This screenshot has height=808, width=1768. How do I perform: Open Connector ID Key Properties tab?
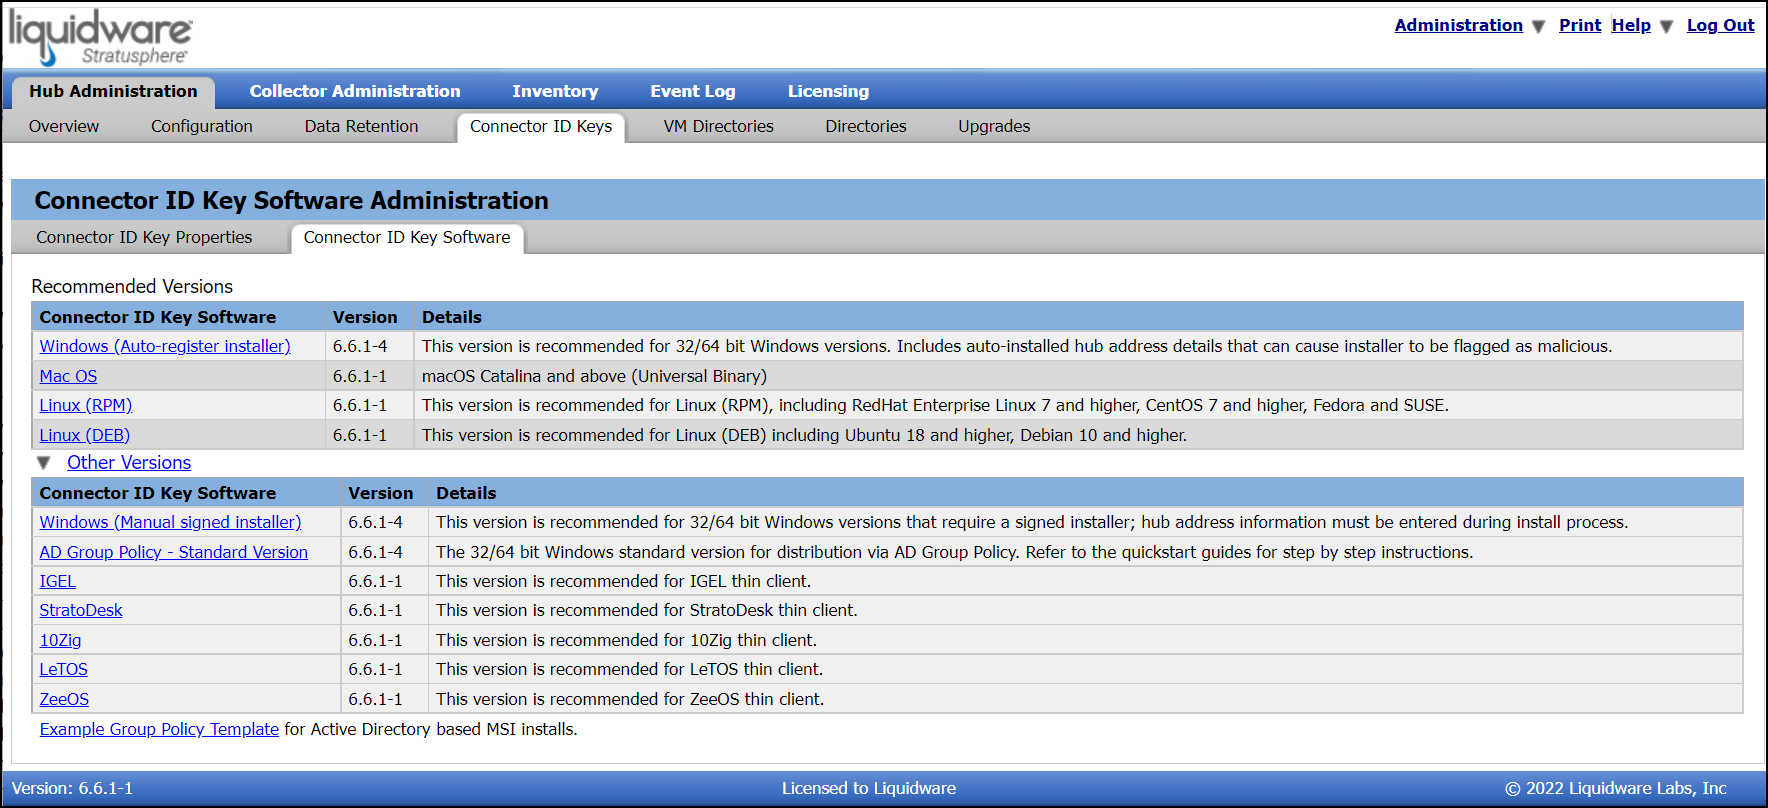pos(144,237)
